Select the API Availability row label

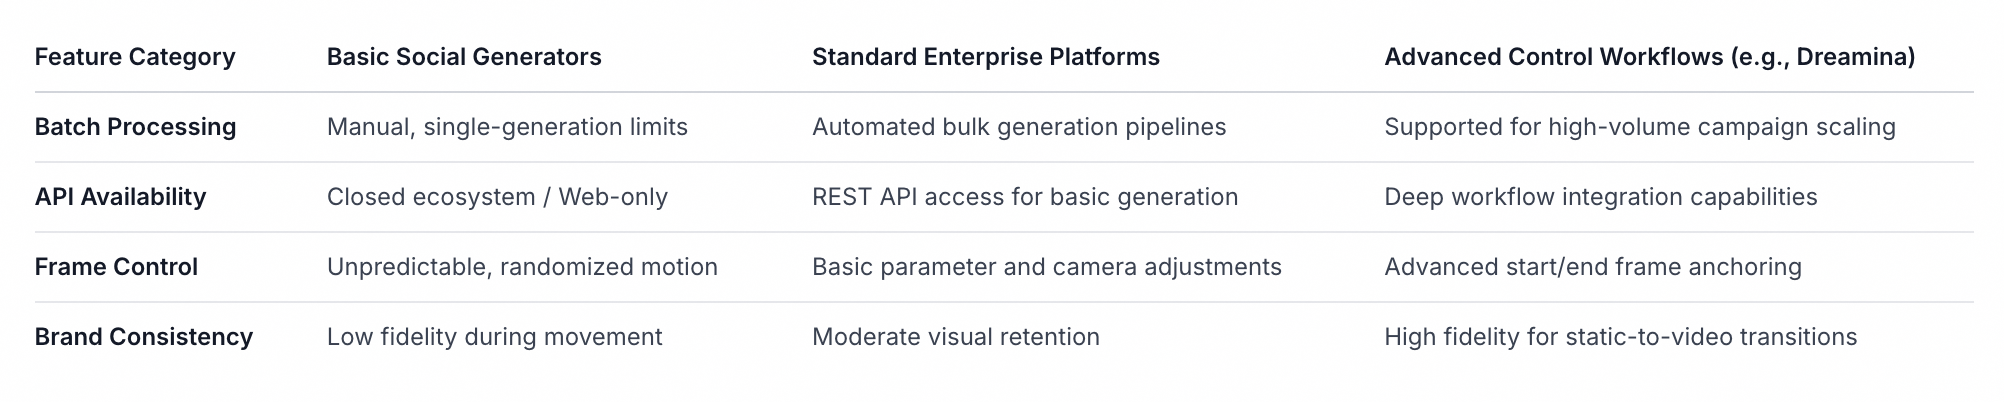coord(120,197)
